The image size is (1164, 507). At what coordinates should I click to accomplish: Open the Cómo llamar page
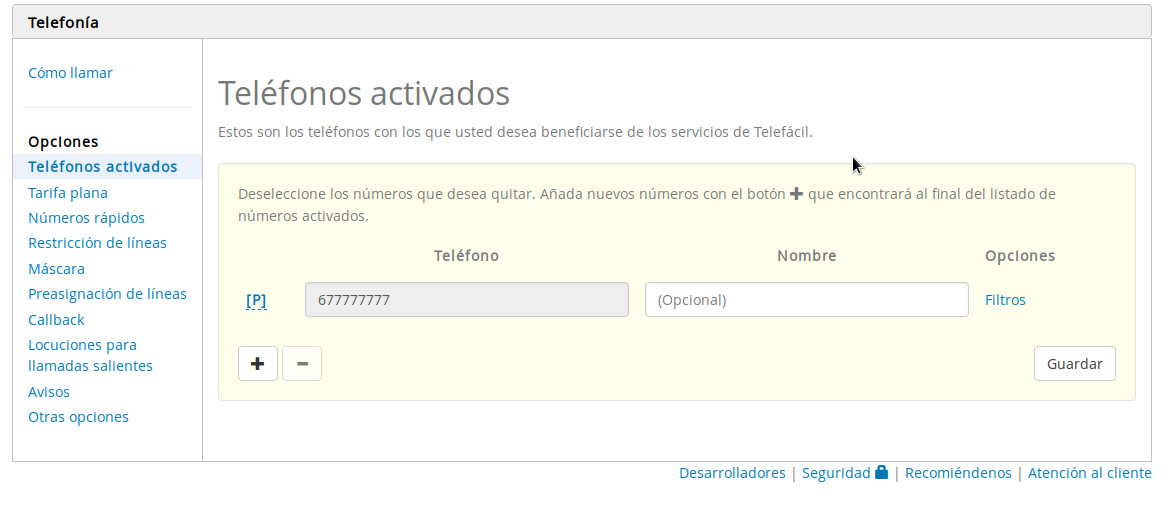[x=70, y=73]
